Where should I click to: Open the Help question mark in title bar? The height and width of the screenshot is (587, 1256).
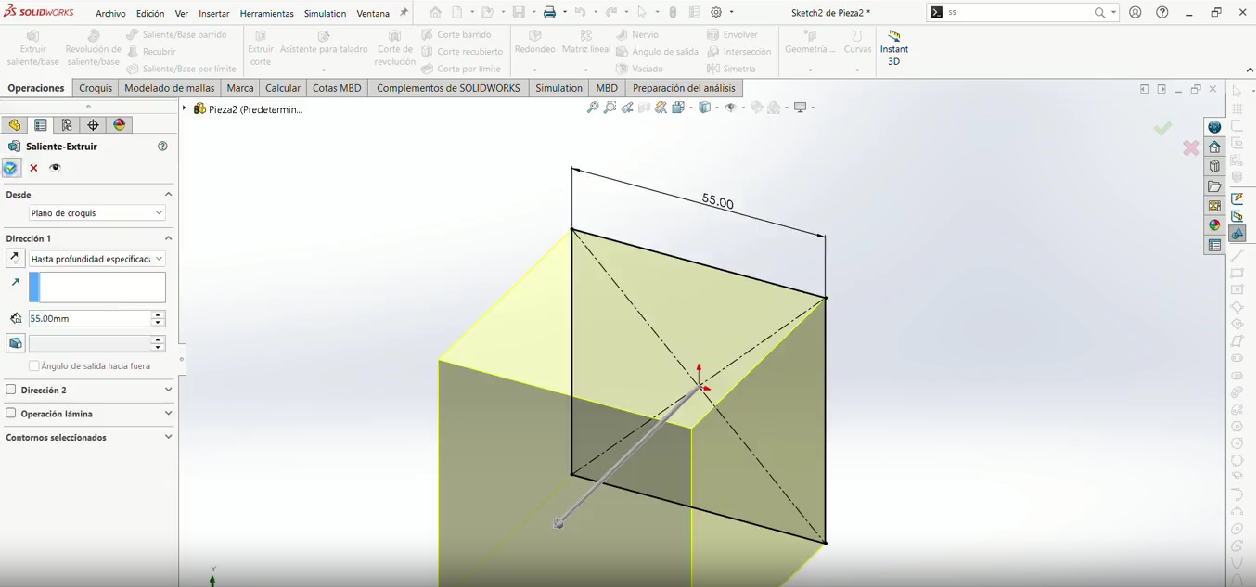click(1162, 13)
